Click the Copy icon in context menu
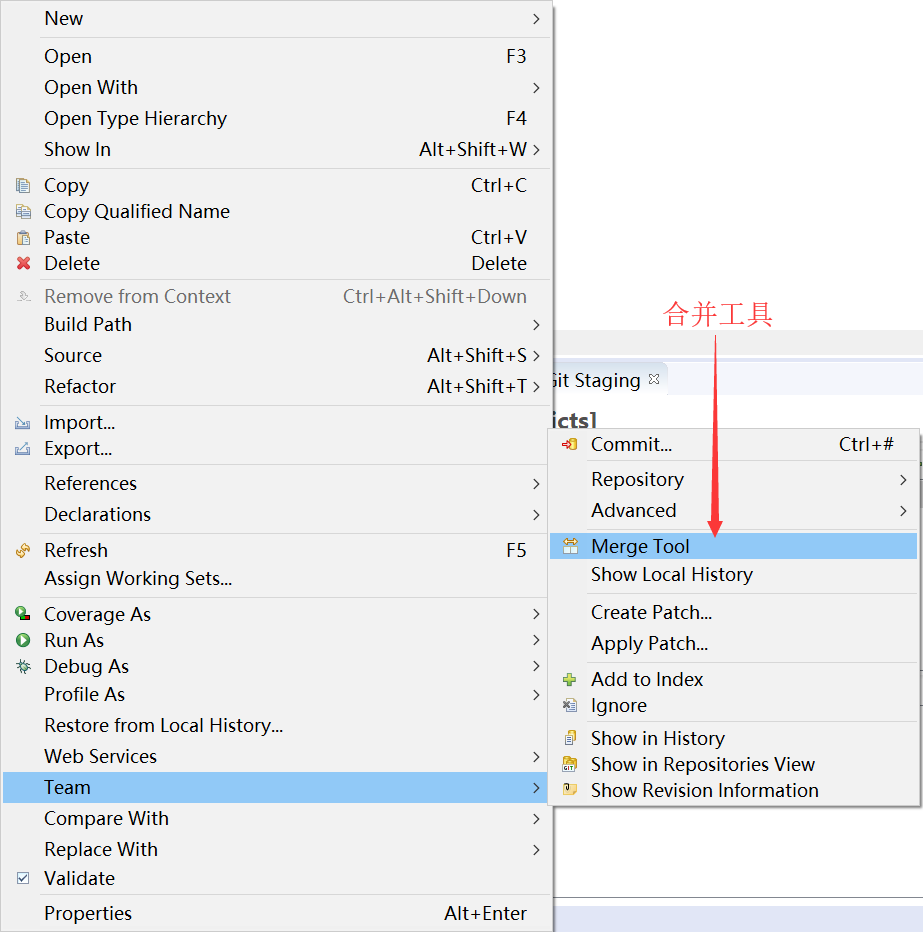The height and width of the screenshot is (932, 923). pyautogui.click(x=23, y=185)
